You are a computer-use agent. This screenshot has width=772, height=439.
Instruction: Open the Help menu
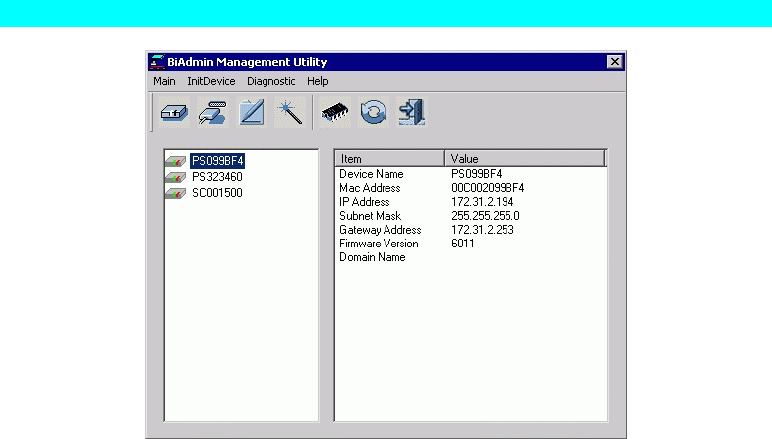(318, 81)
